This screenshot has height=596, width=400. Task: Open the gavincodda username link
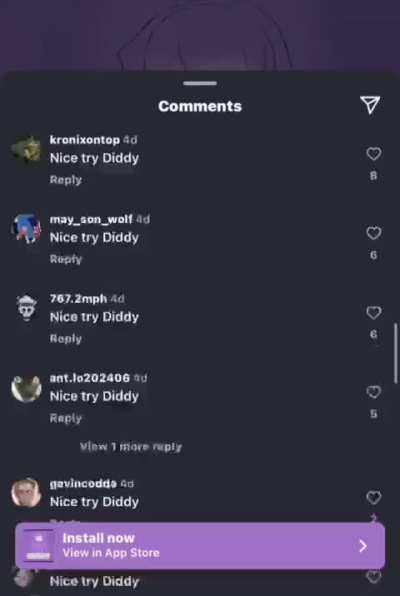coord(83,483)
